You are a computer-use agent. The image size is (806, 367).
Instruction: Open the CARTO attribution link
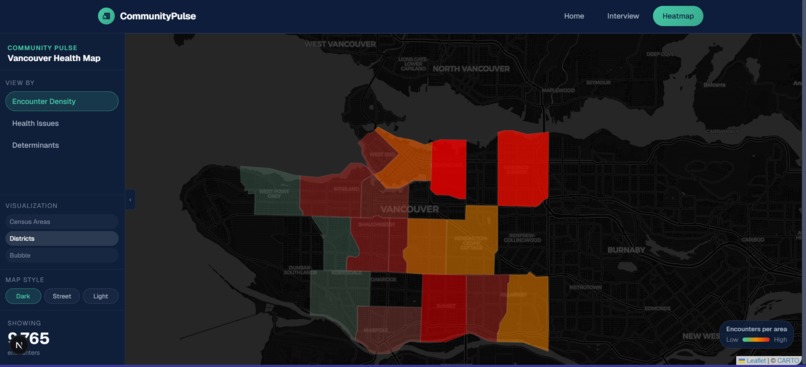click(x=788, y=361)
